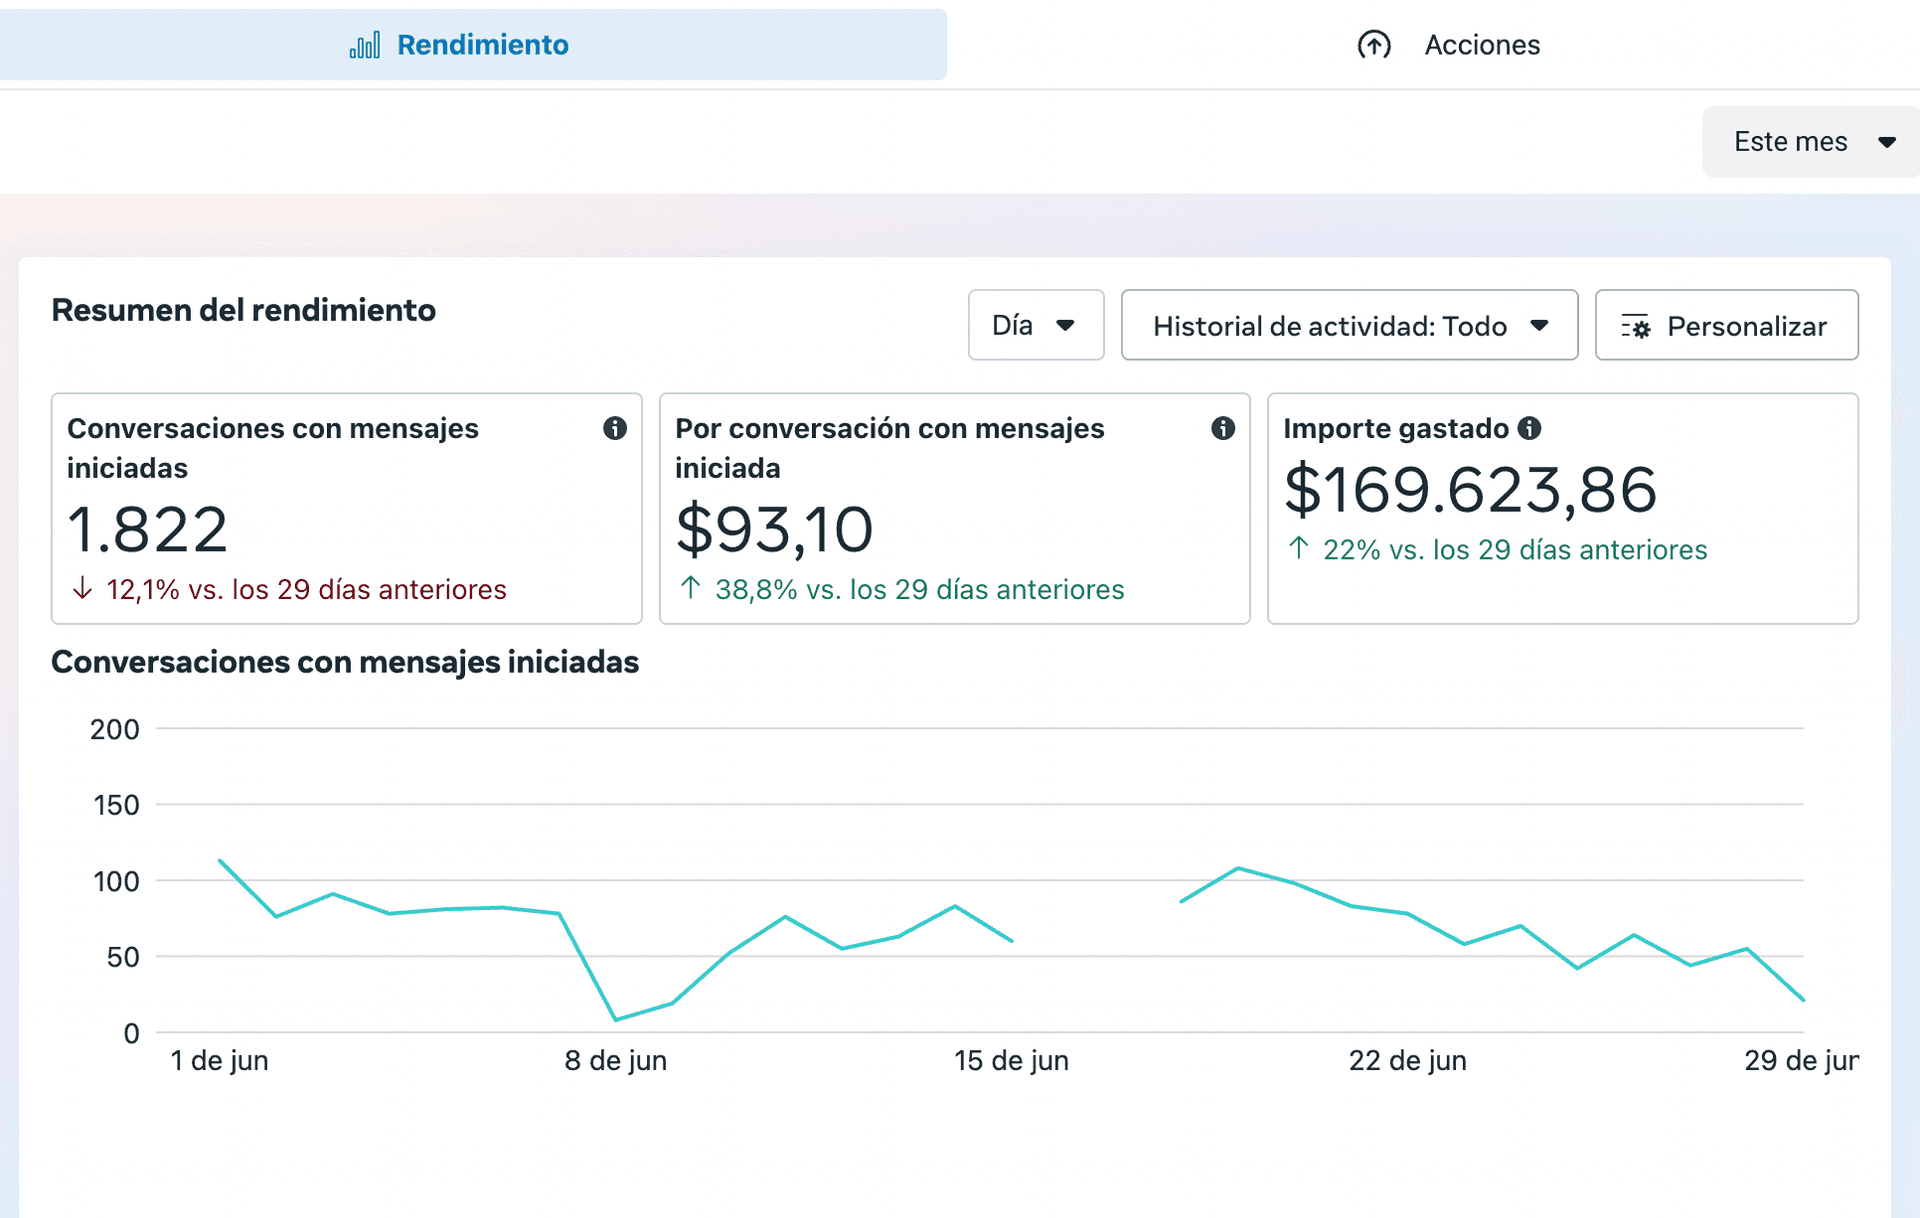Click the caret arrow on Este mes
This screenshot has height=1218, width=1920.
(1886, 143)
